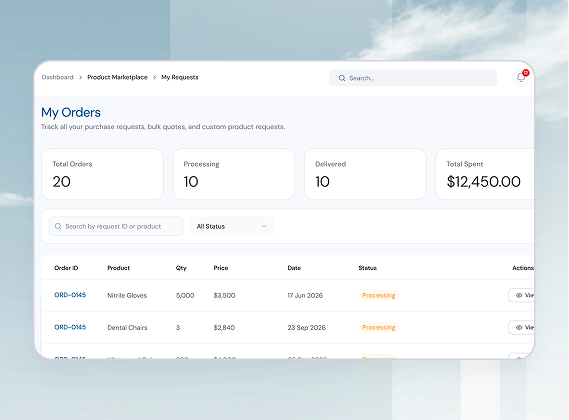569x420 pixels.
Task: Open the All Status dropdown
Action: click(x=232, y=226)
